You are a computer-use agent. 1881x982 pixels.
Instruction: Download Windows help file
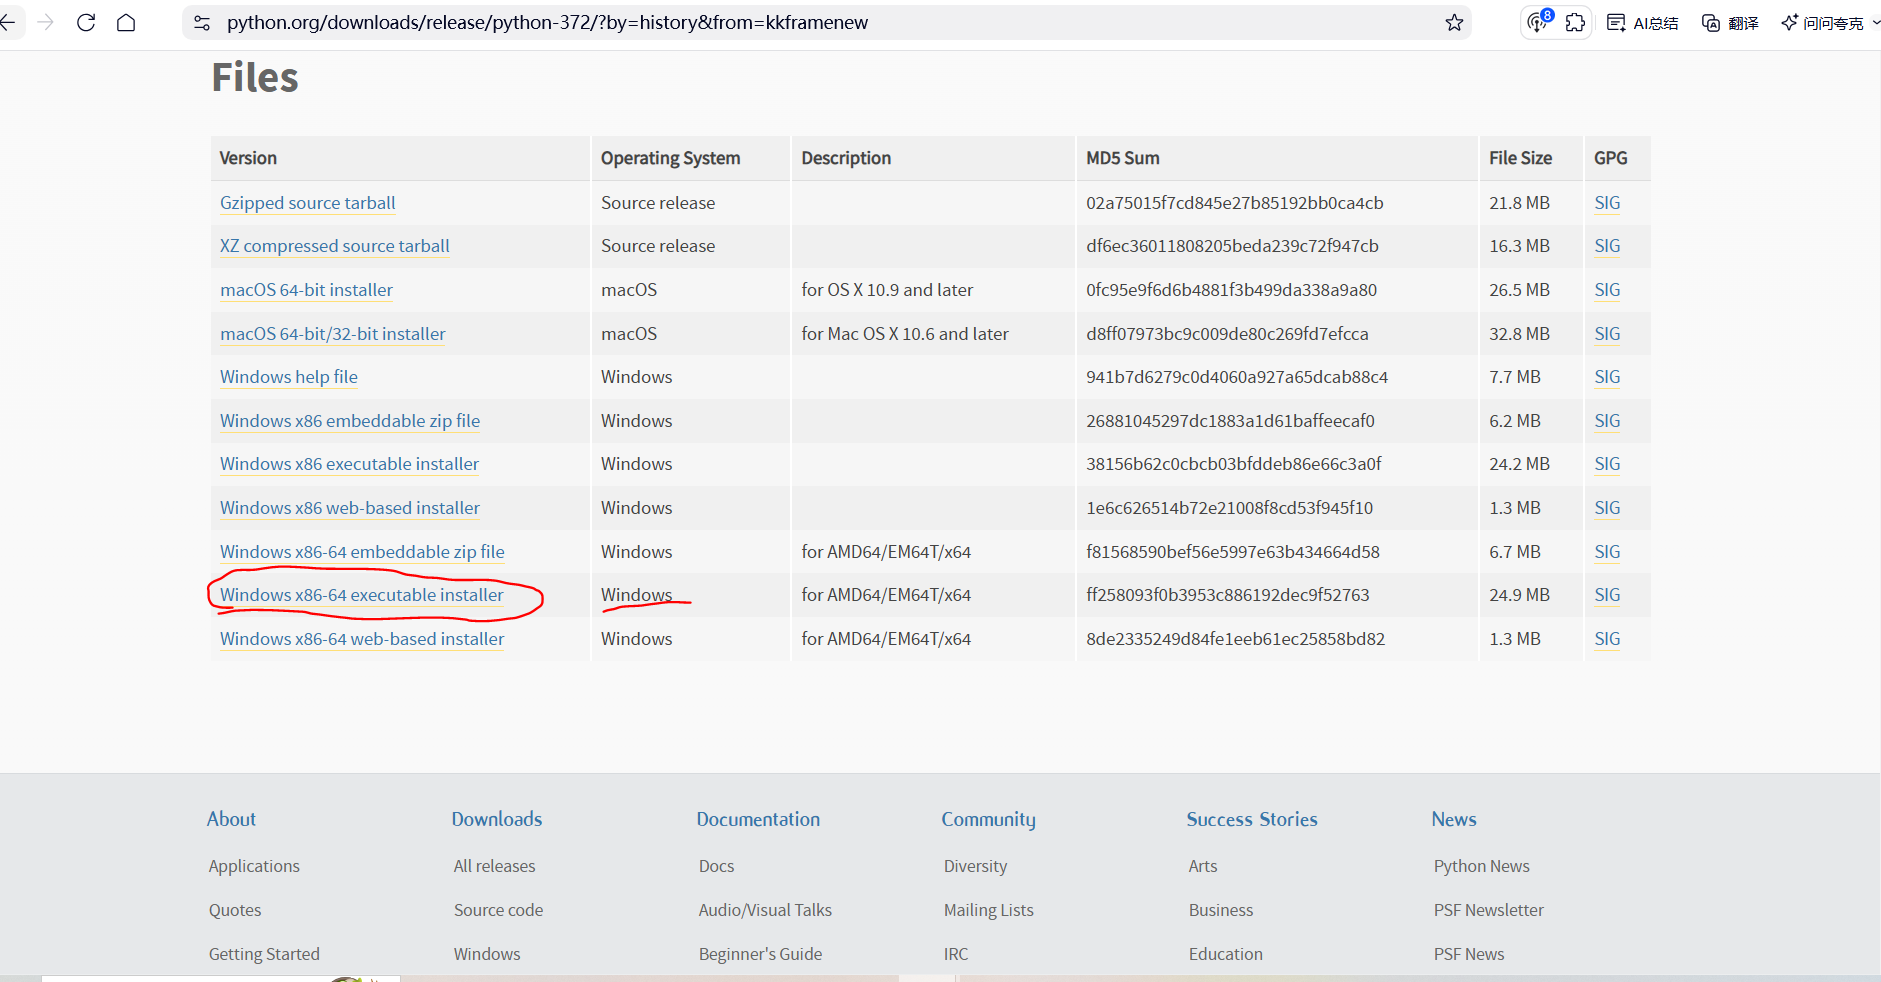pyautogui.click(x=289, y=377)
